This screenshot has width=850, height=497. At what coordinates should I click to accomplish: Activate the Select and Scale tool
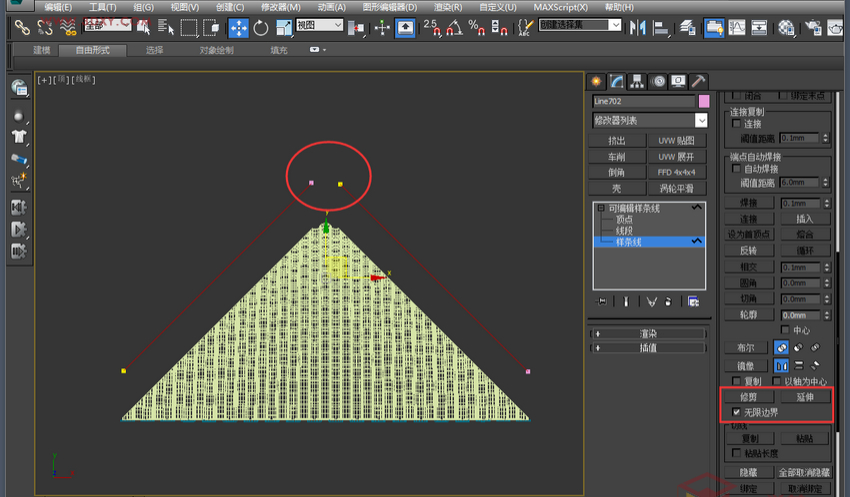coord(284,27)
